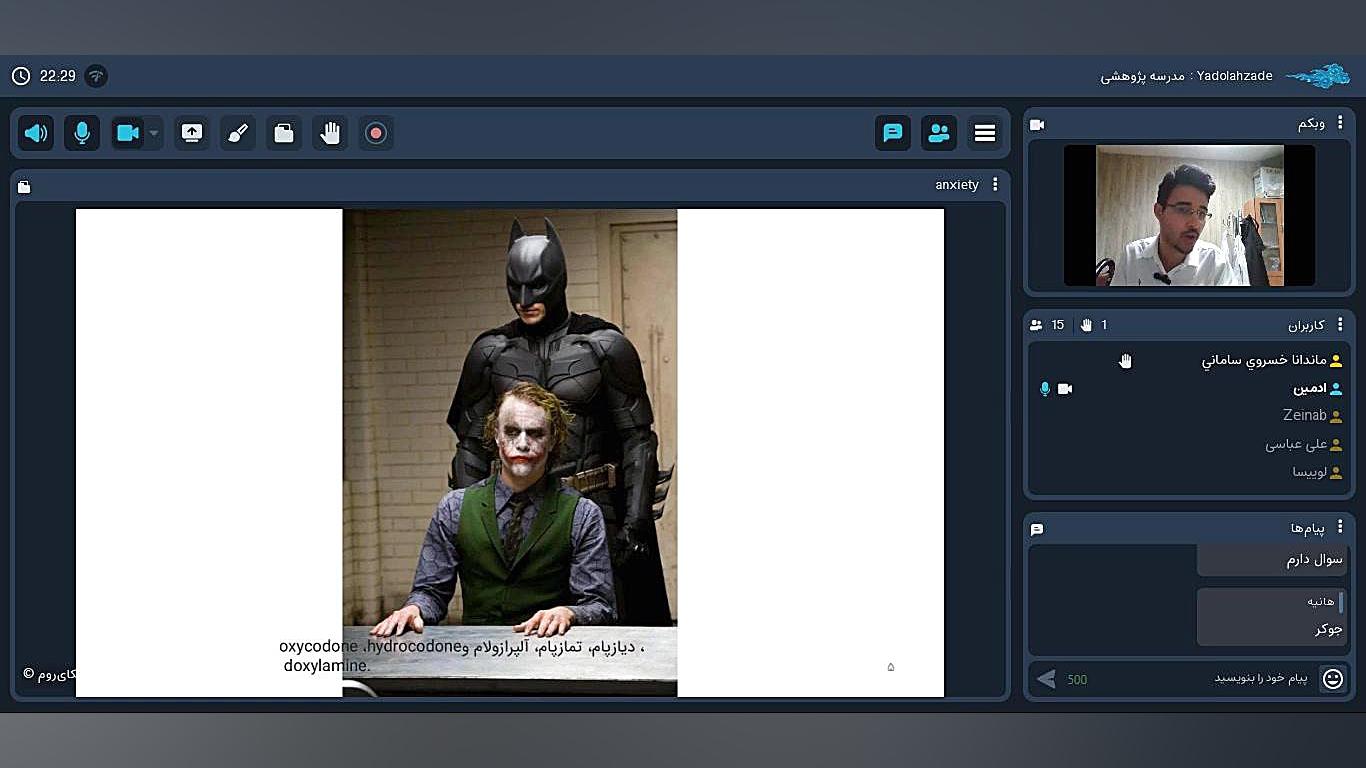Open the webcam panel three-dot menu
This screenshot has height=768, width=1366.
[1340, 123]
